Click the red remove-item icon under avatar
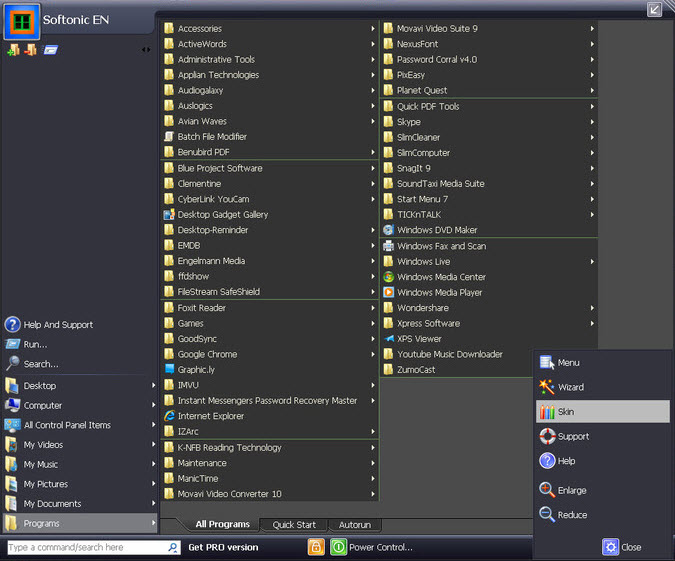 (31, 50)
